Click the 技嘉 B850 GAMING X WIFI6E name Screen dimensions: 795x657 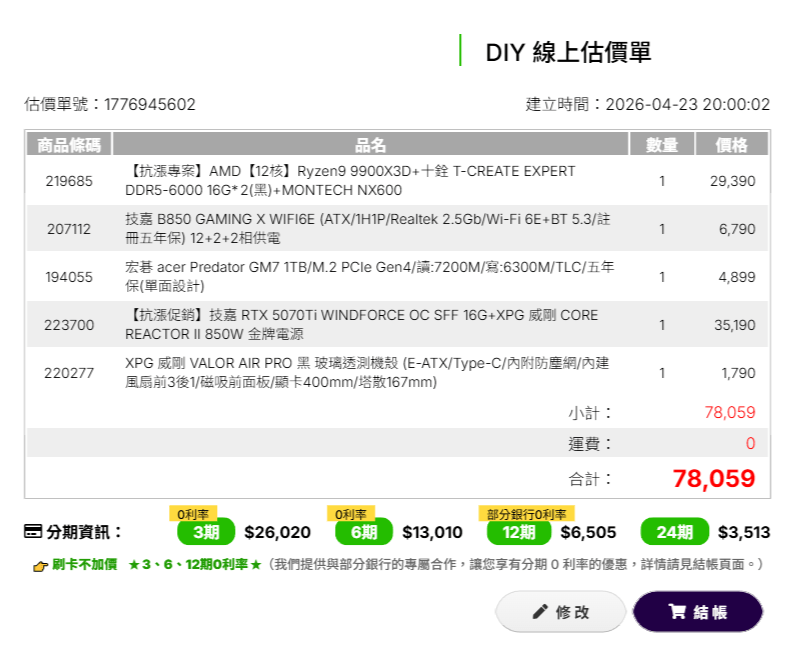(368, 229)
